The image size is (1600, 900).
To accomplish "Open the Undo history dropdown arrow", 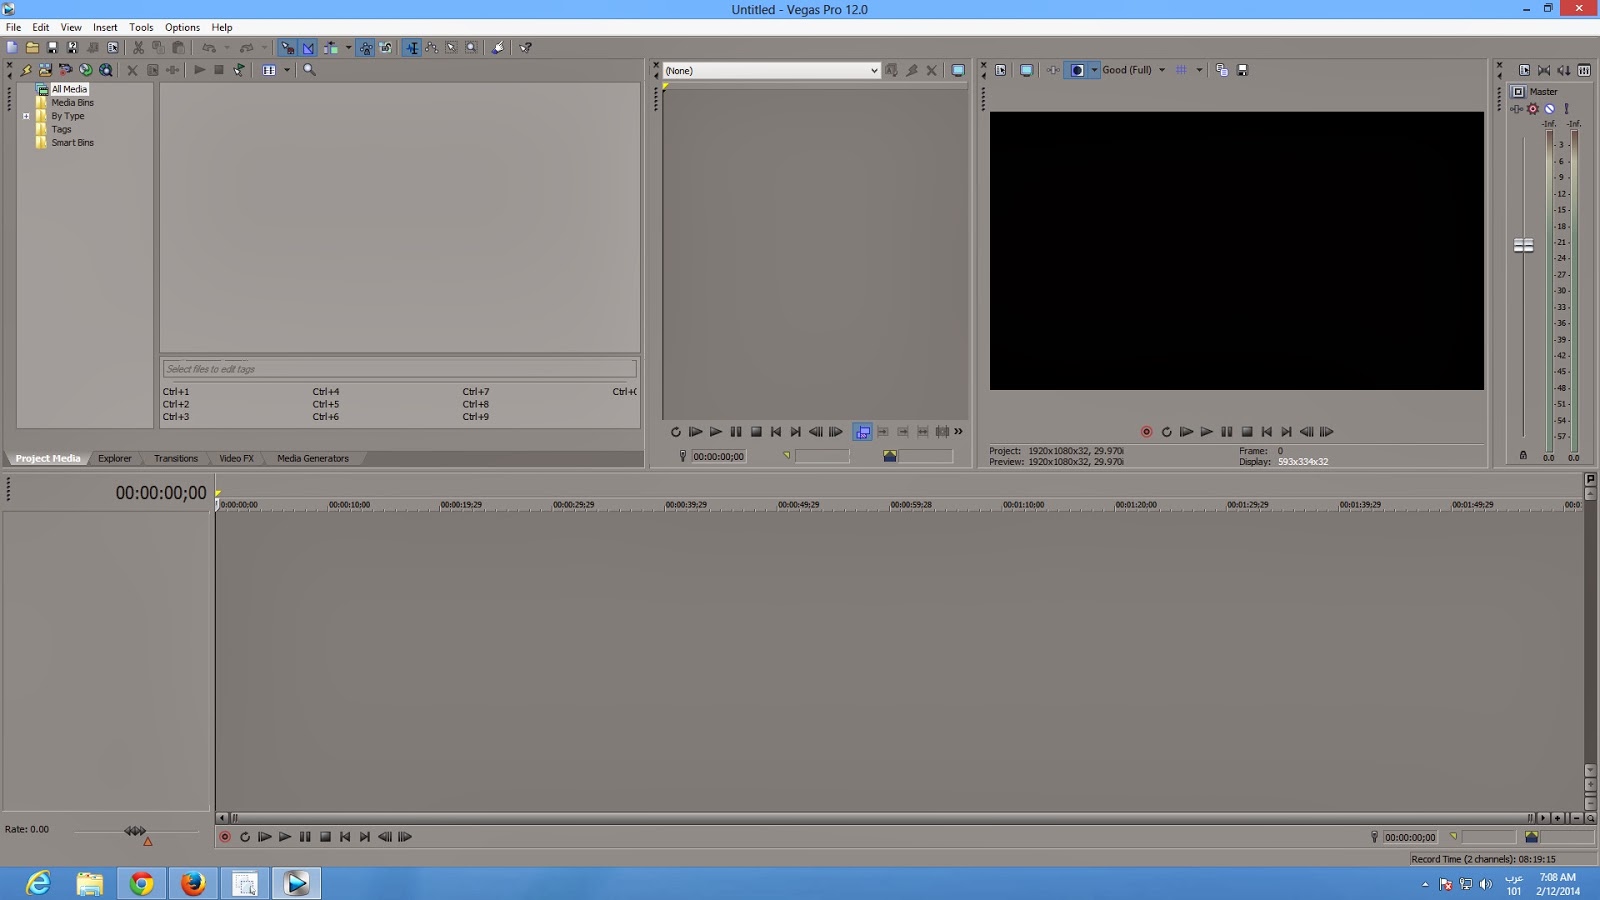I will point(227,47).
